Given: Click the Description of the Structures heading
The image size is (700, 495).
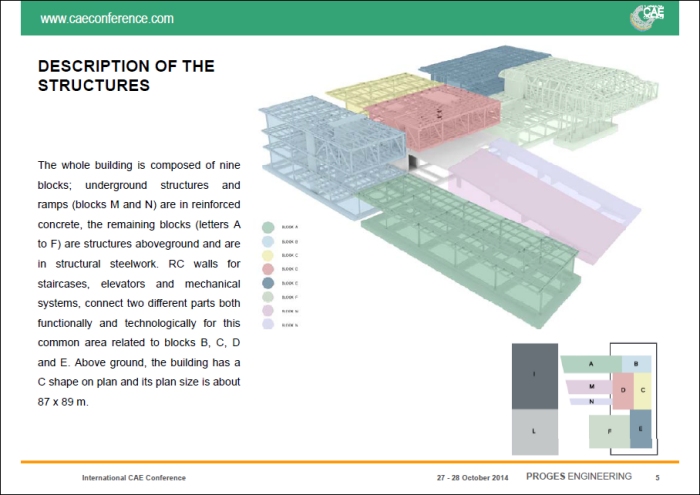Looking at the screenshot, I should (126, 76).
